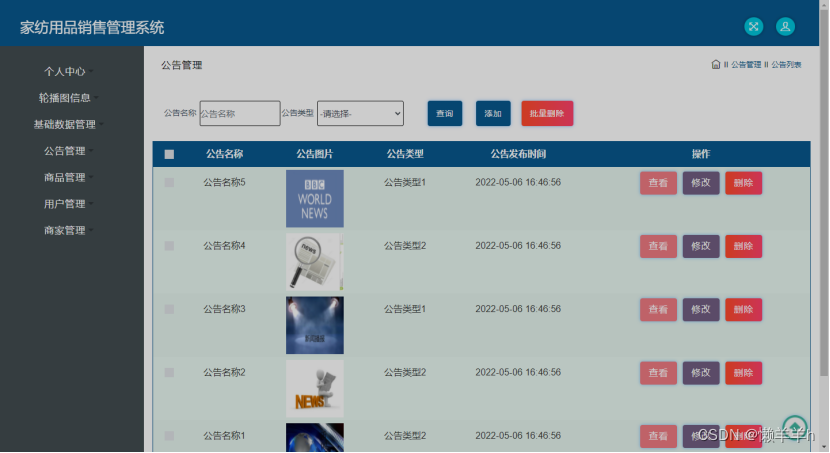Image resolution: width=830 pixels, height=453 pixels.
Task: Click the home icon in breadcrumb
Action: 716,65
